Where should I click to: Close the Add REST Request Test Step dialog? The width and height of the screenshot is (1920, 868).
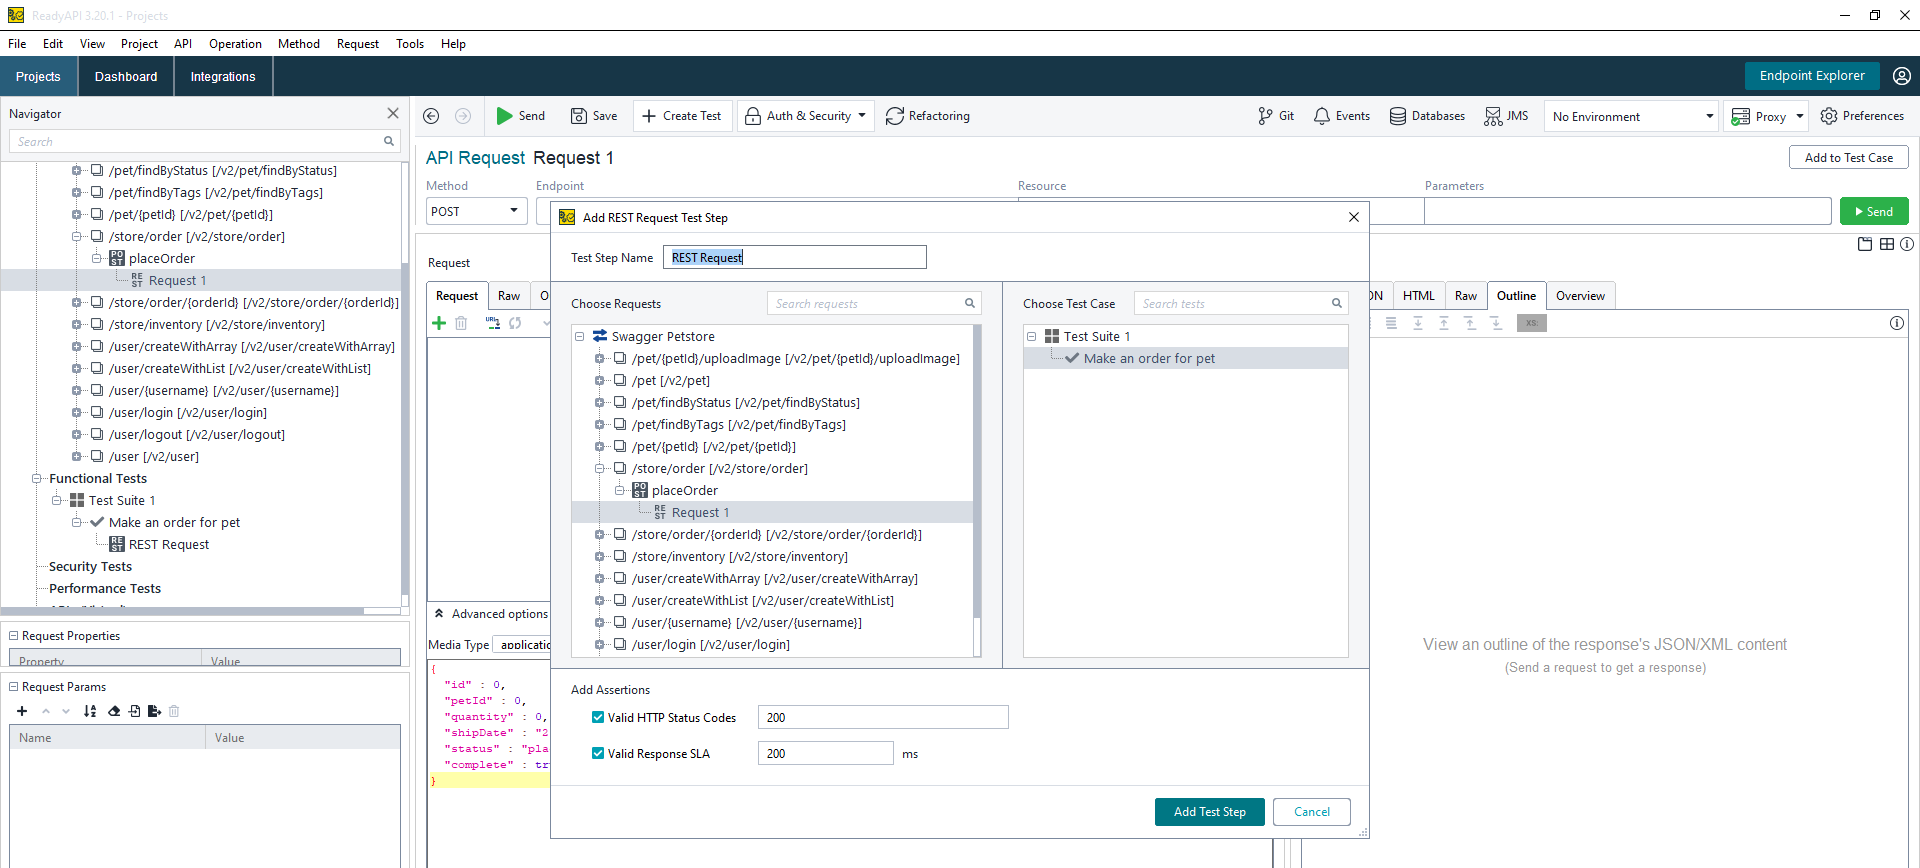tap(1354, 217)
